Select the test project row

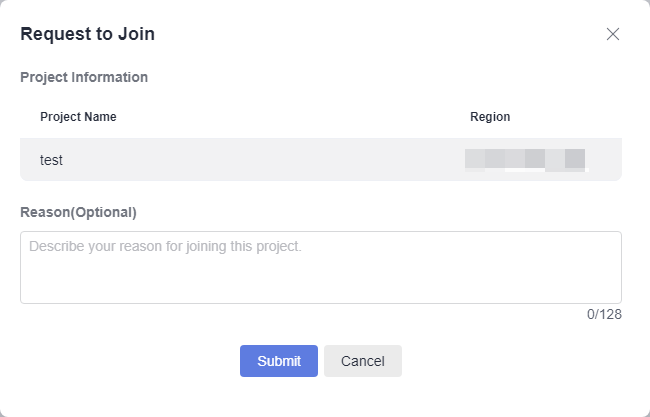point(321,160)
